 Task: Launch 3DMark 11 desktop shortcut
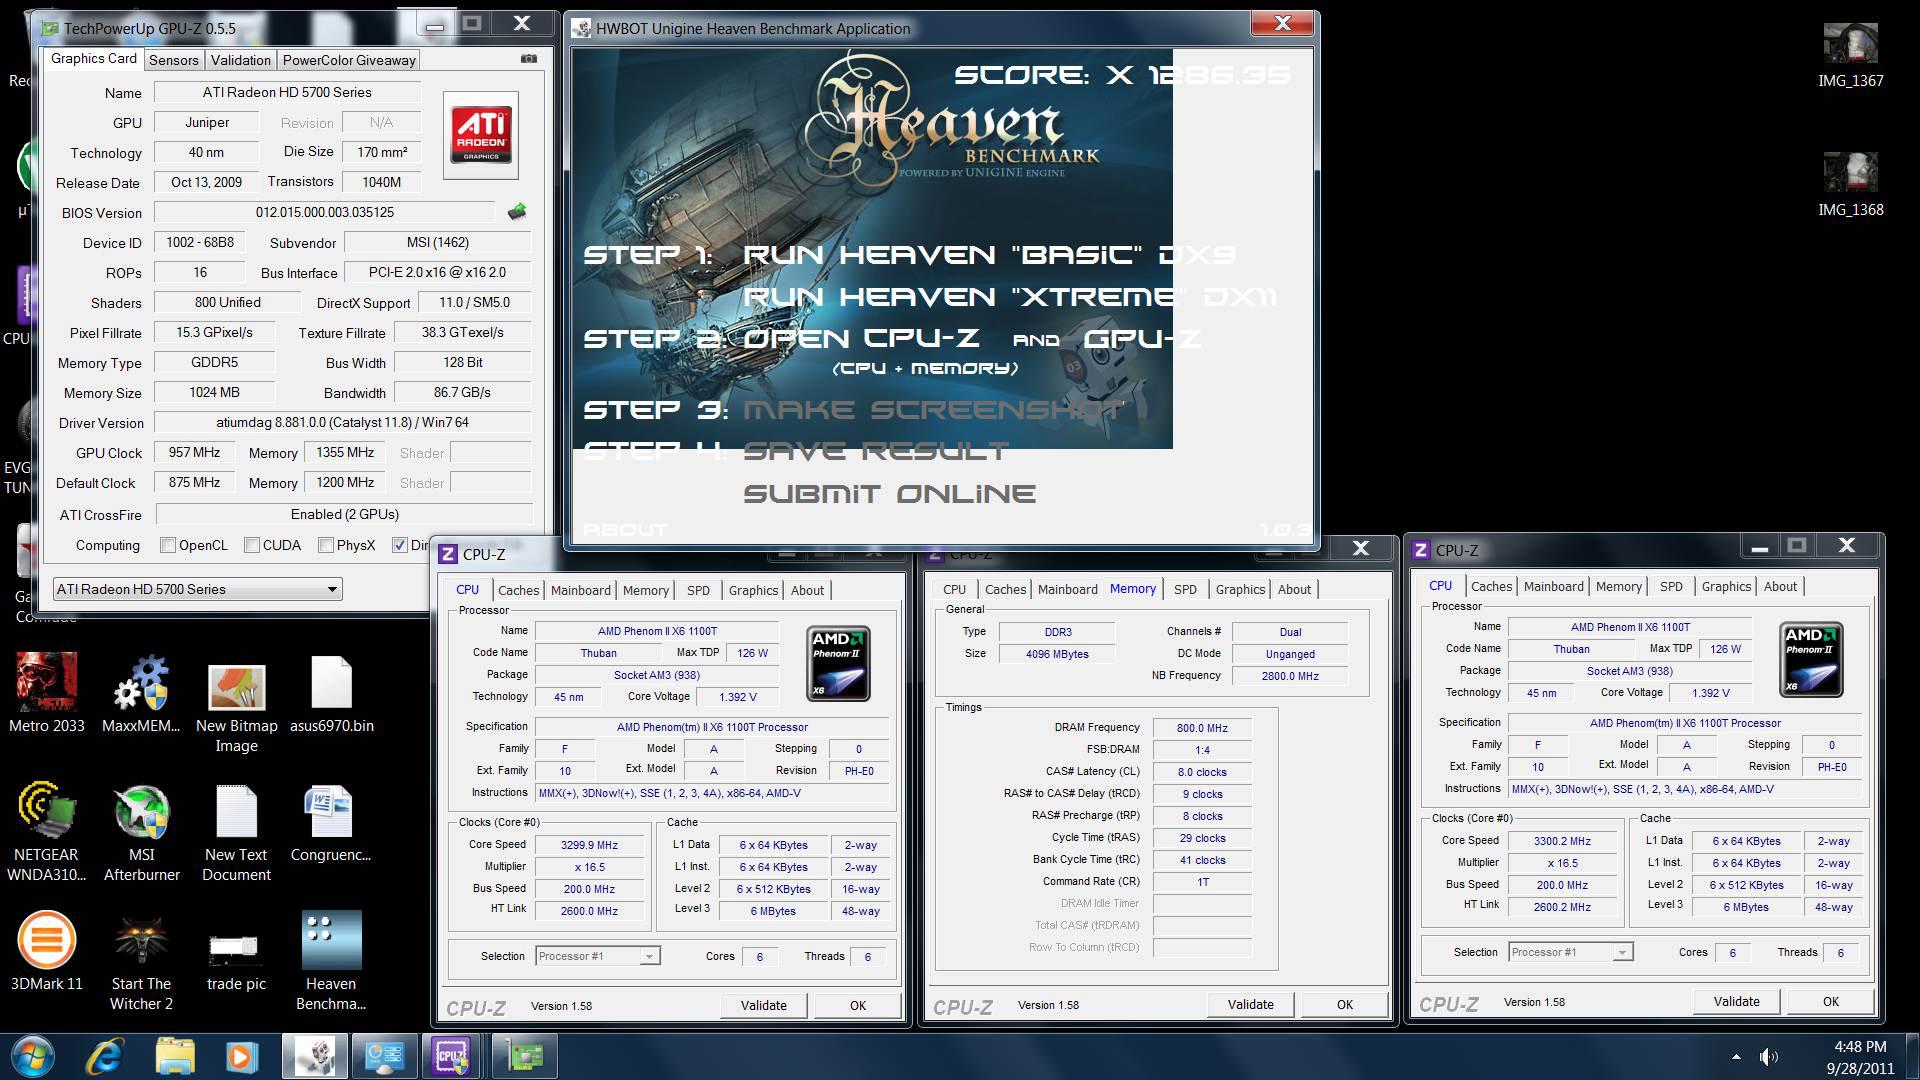pos(46,951)
